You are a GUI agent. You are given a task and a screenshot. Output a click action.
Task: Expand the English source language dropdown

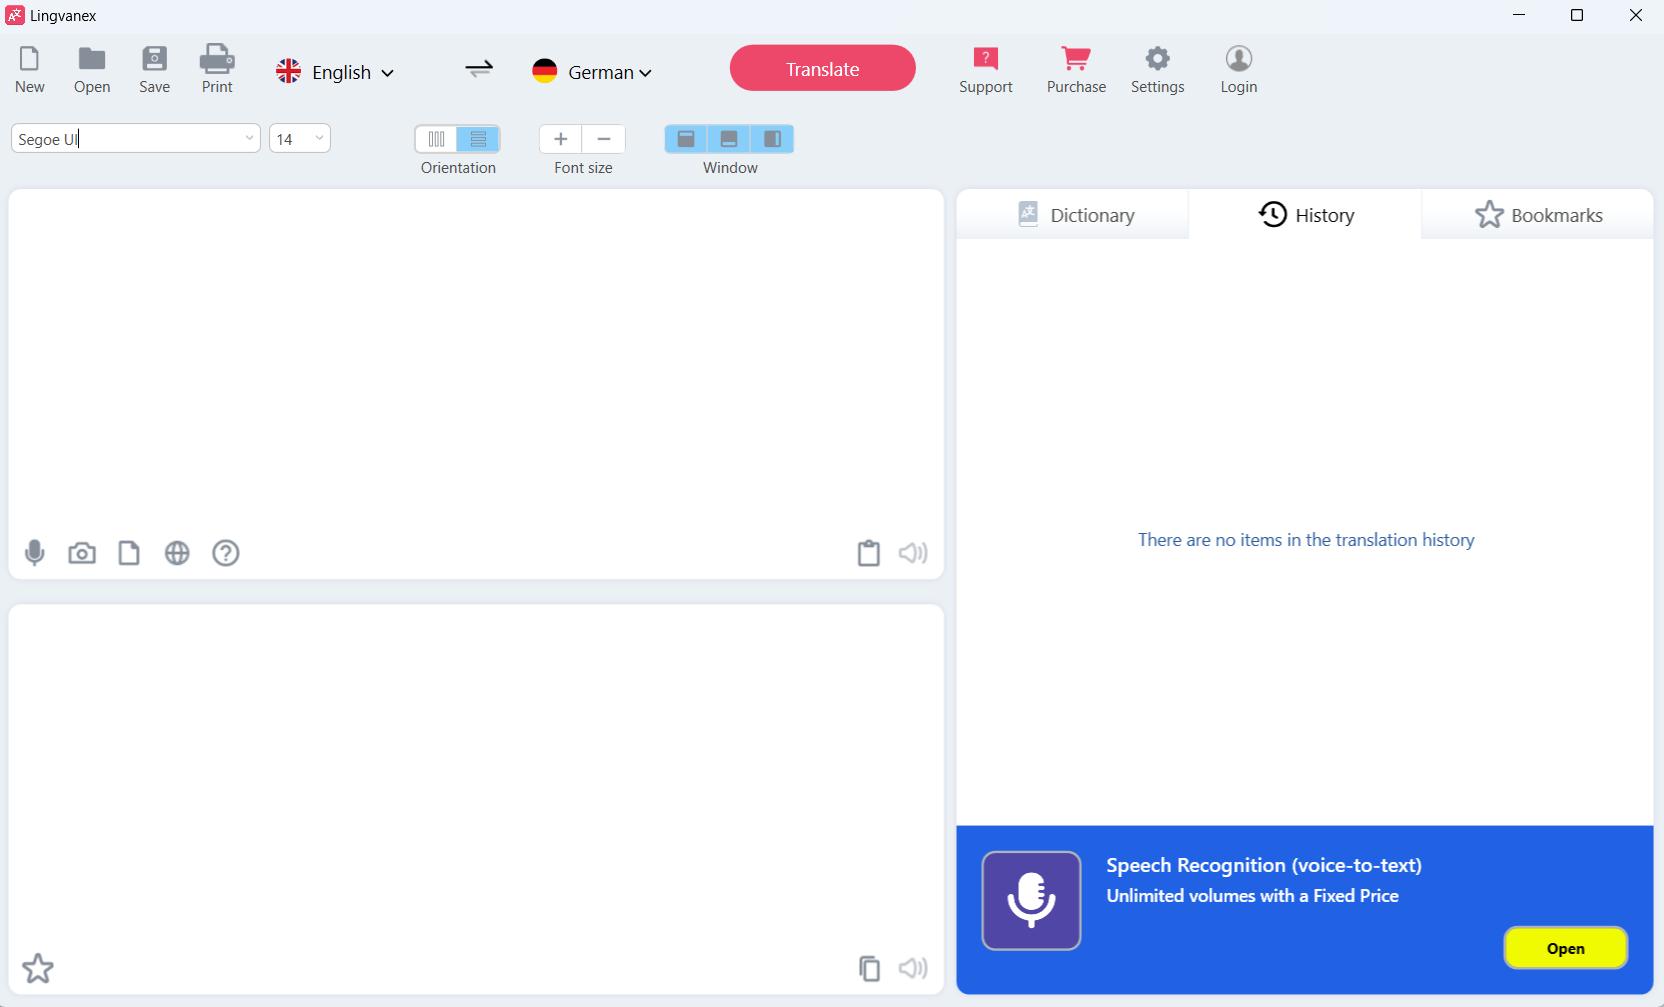[x=335, y=72]
